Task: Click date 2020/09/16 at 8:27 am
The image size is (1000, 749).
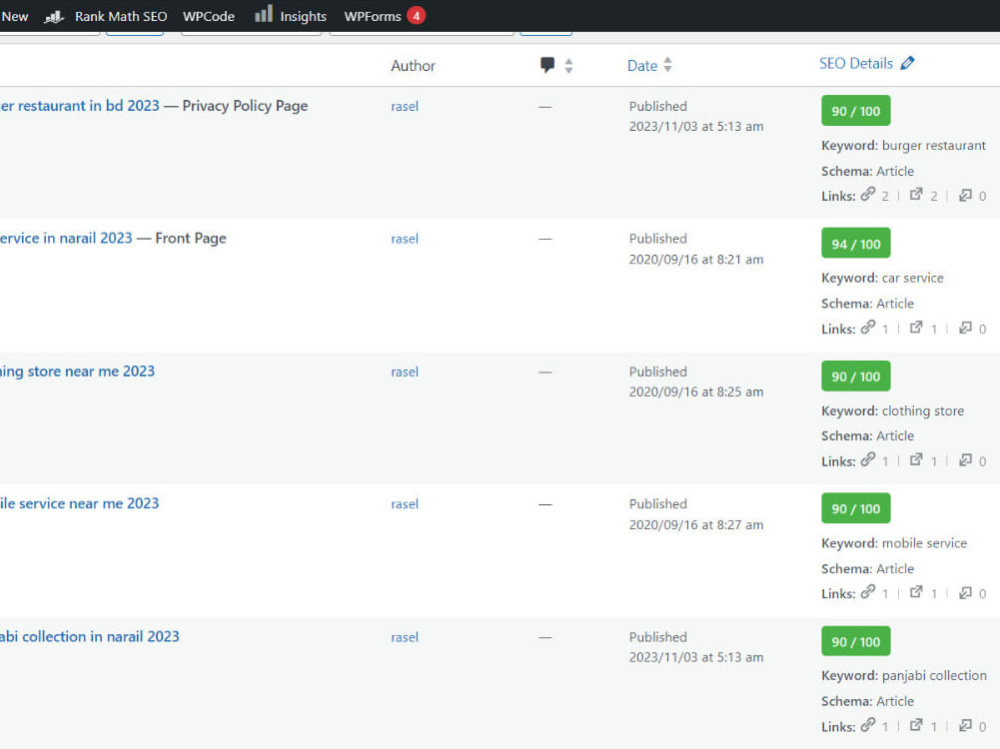Action: click(x=696, y=524)
